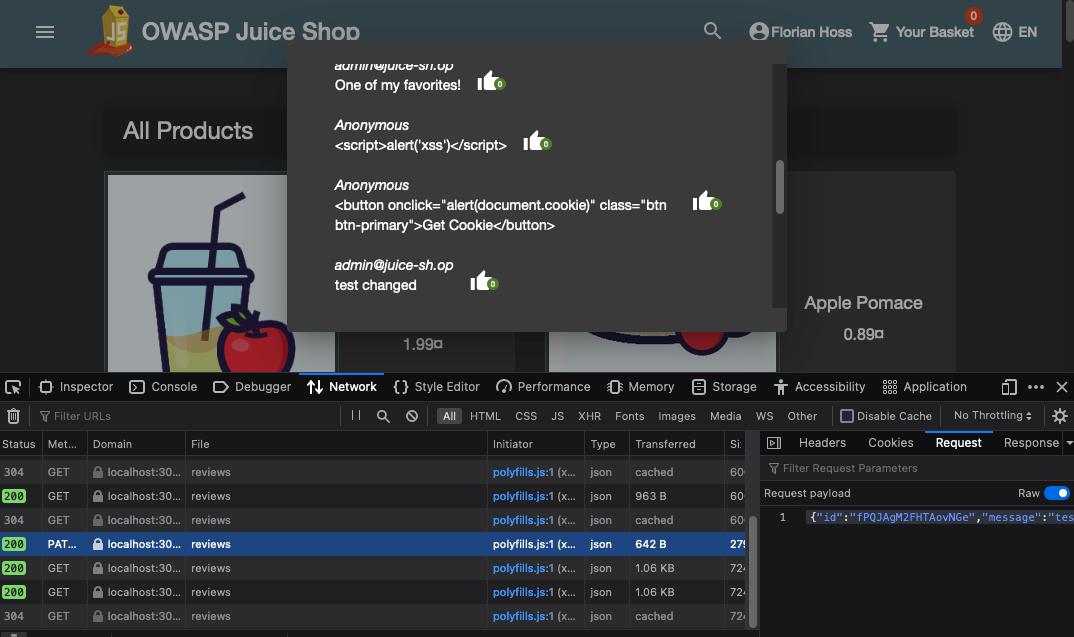The height and width of the screenshot is (637, 1074).
Task: Open the Storage tab
Action: point(724,387)
